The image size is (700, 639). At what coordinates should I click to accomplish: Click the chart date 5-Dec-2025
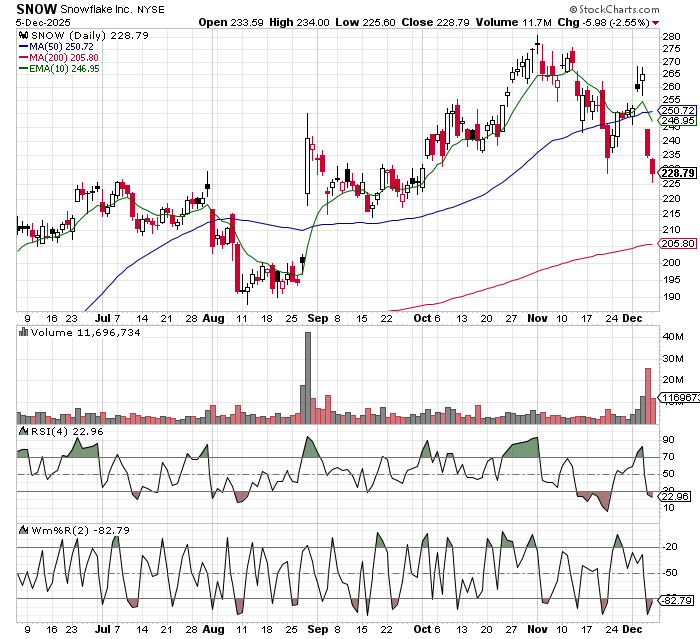43,22
